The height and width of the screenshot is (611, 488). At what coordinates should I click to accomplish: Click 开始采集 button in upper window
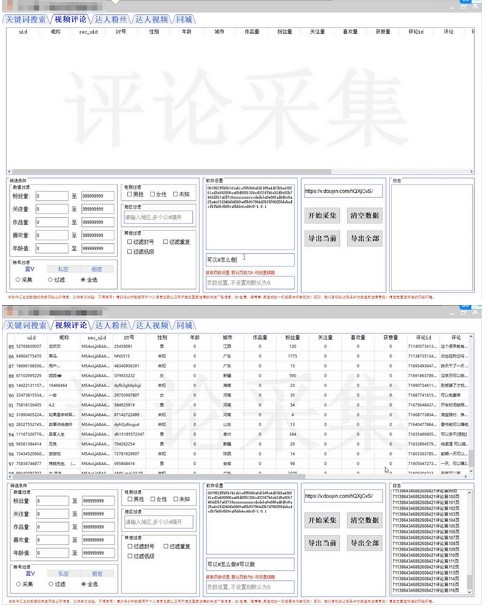pyautogui.click(x=322, y=215)
